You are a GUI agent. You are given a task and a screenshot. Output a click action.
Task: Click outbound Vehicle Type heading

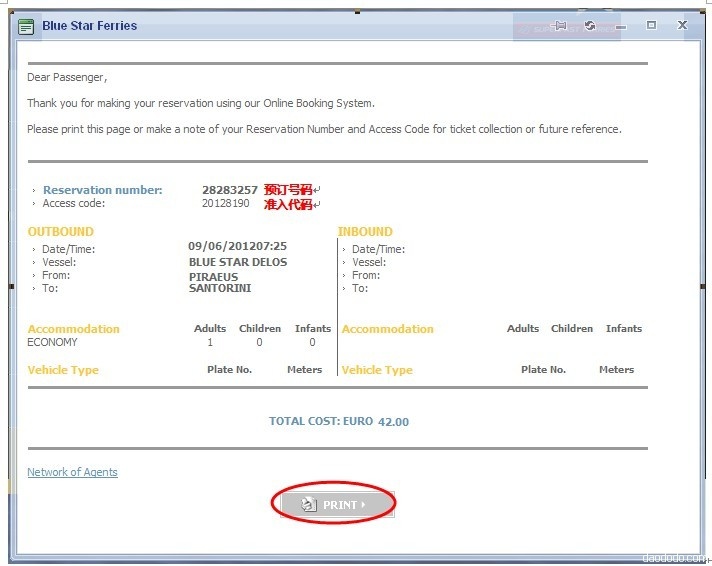(63, 370)
